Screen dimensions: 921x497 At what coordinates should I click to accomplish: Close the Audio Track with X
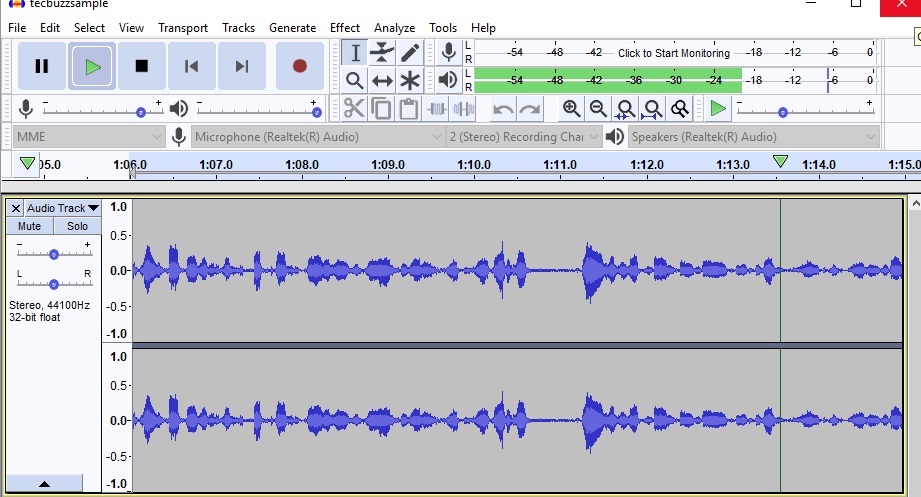coord(15,208)
